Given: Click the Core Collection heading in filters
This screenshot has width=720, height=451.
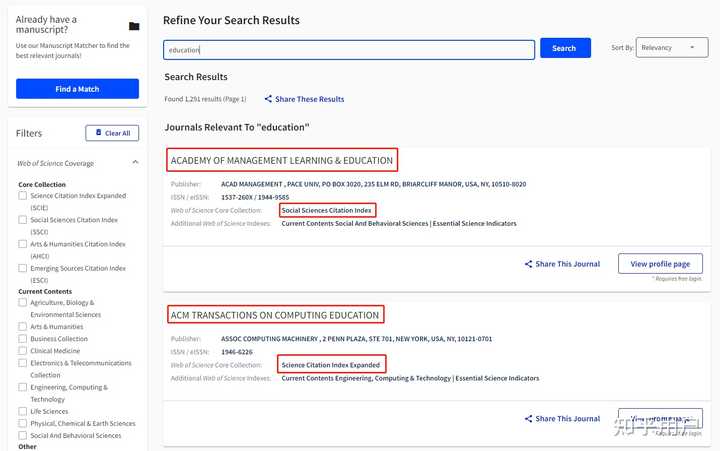Looking at the screenshot, I should (x=42, y=185).
